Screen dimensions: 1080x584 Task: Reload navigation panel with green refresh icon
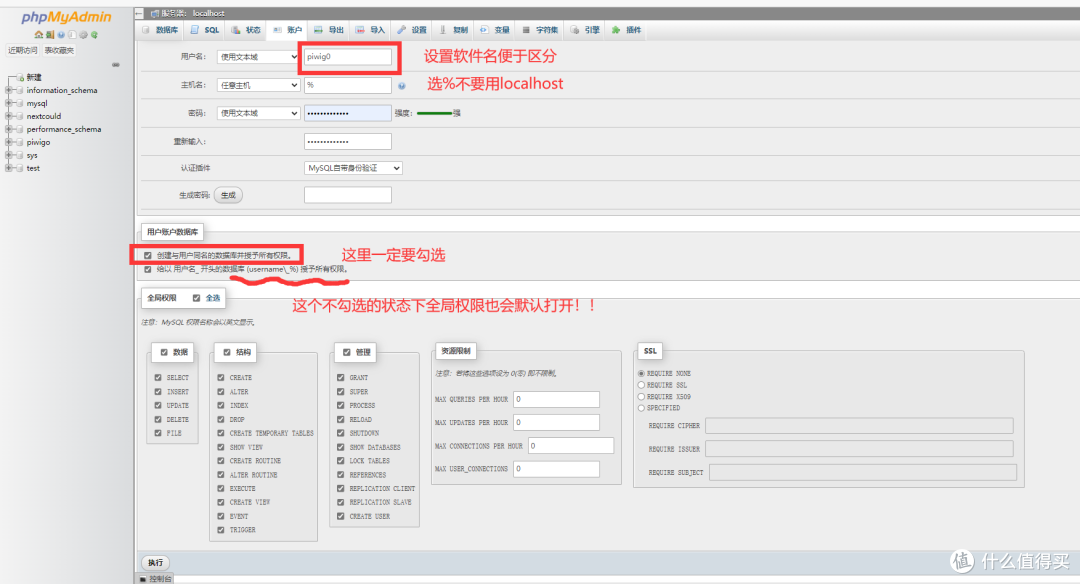[x=94, y=34]
